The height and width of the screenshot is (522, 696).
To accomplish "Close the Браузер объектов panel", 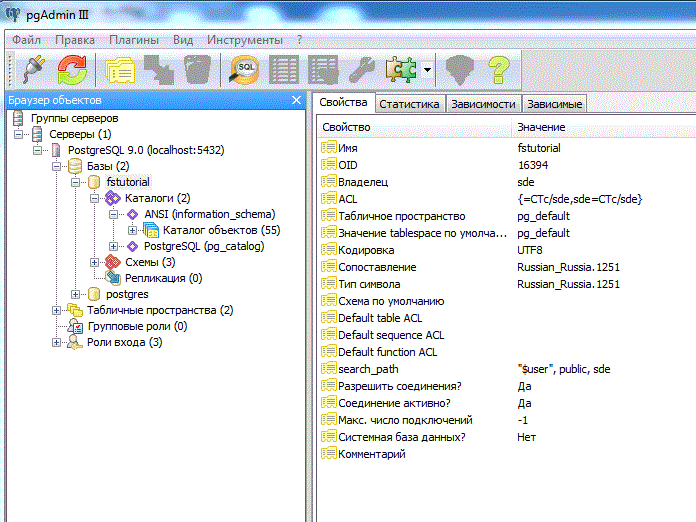I will pyautogui.click(x=296, y=100).
